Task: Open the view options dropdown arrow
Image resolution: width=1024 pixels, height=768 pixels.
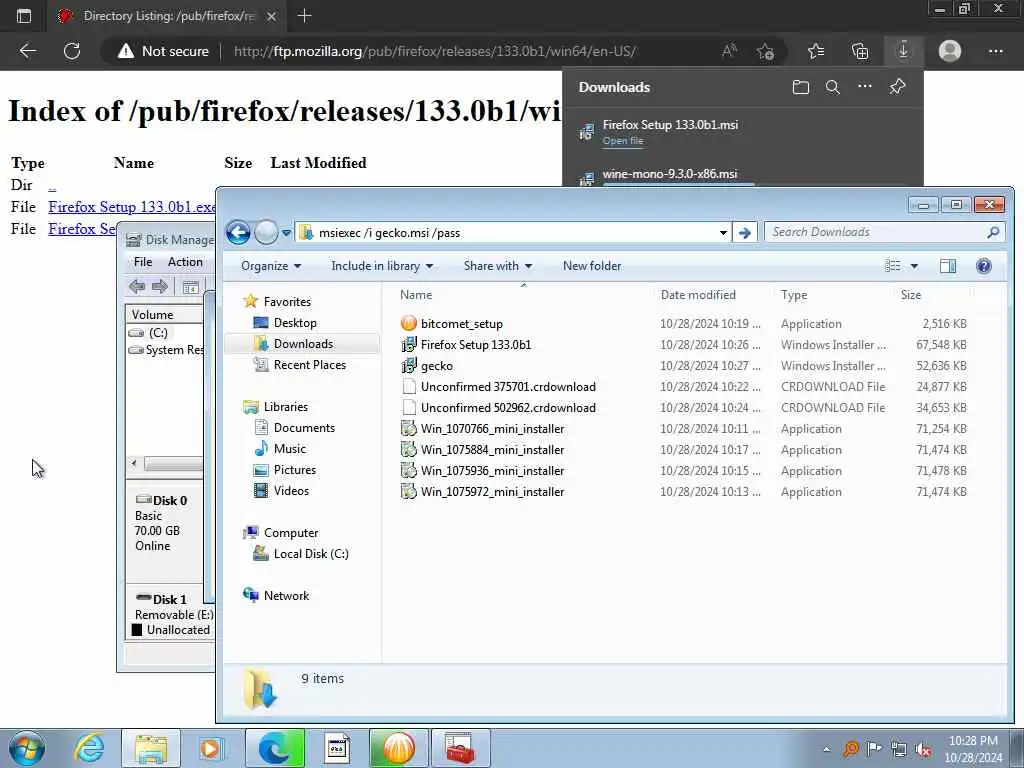Action: [x=914, y=266]
